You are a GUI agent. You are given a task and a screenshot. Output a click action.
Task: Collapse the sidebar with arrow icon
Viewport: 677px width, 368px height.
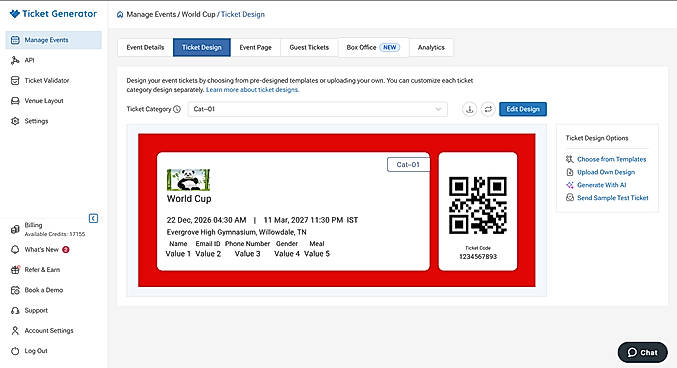[93, 218]
